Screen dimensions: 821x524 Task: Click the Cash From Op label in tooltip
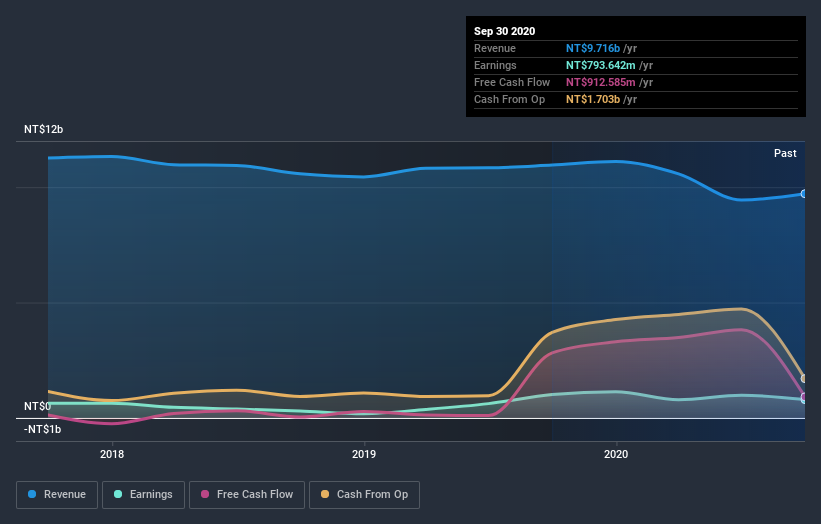tap(509, 99)
